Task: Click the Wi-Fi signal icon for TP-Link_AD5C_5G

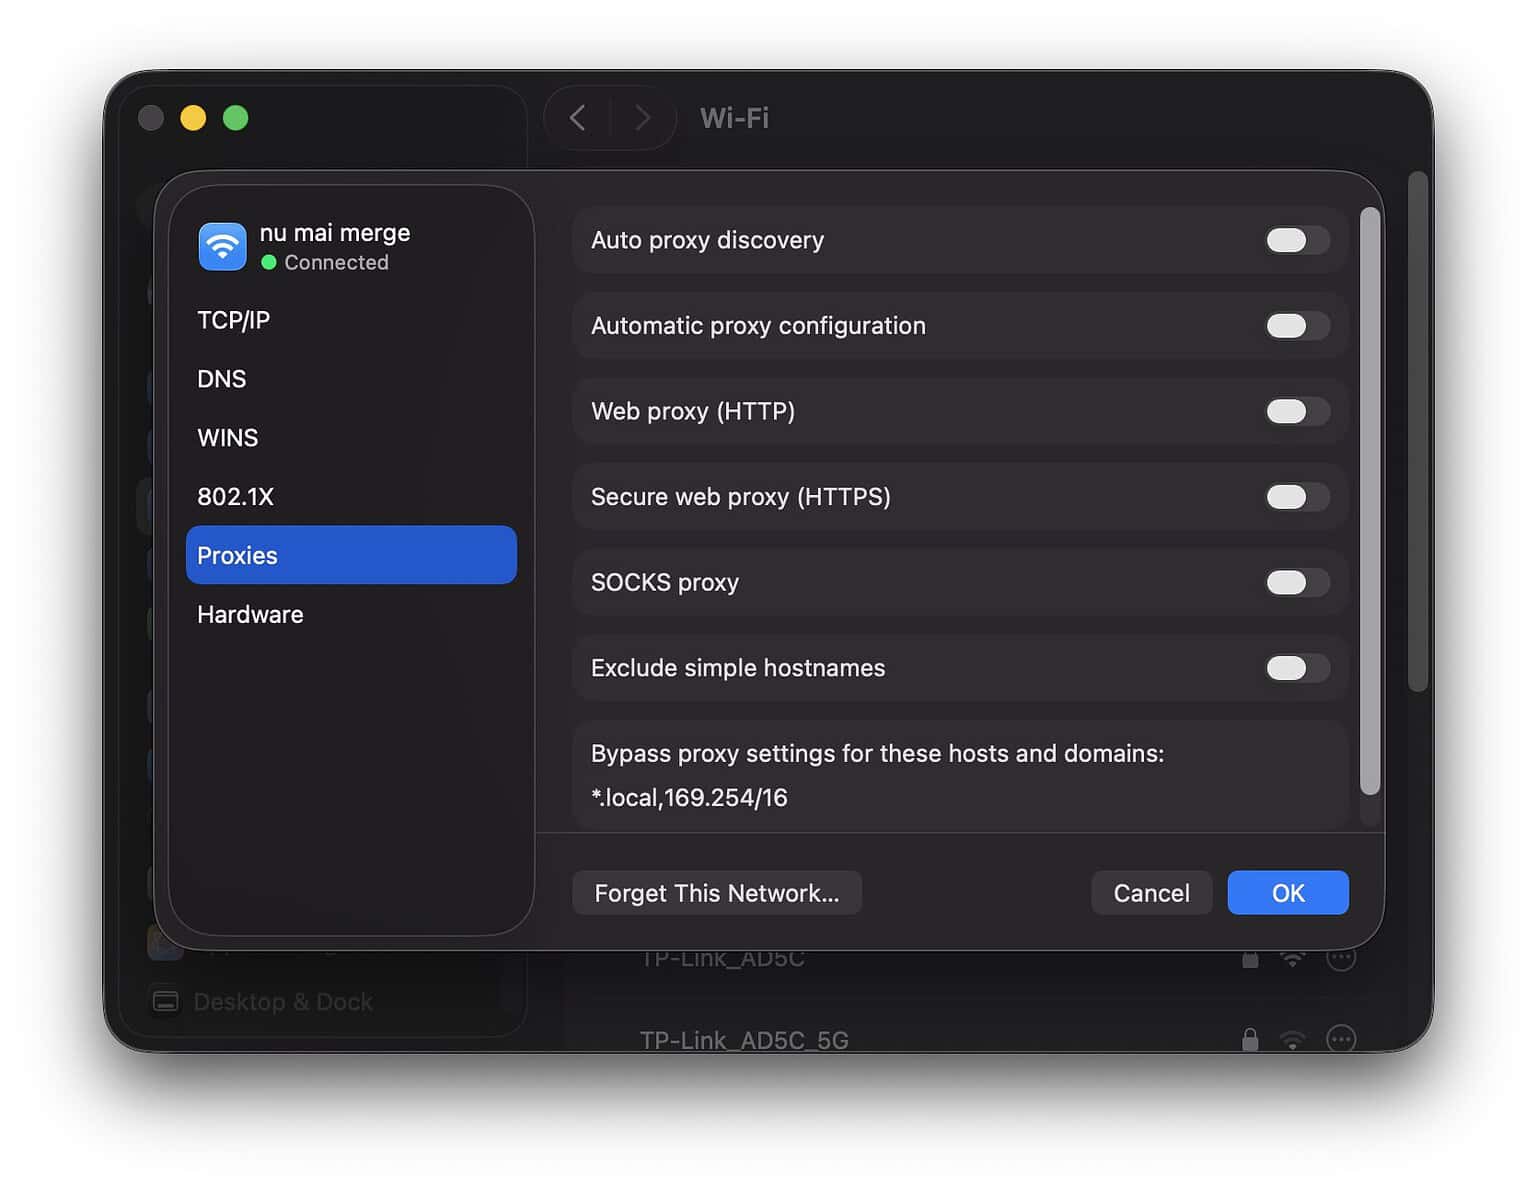Action: pyautogui.click(x=1294, y=1040)
